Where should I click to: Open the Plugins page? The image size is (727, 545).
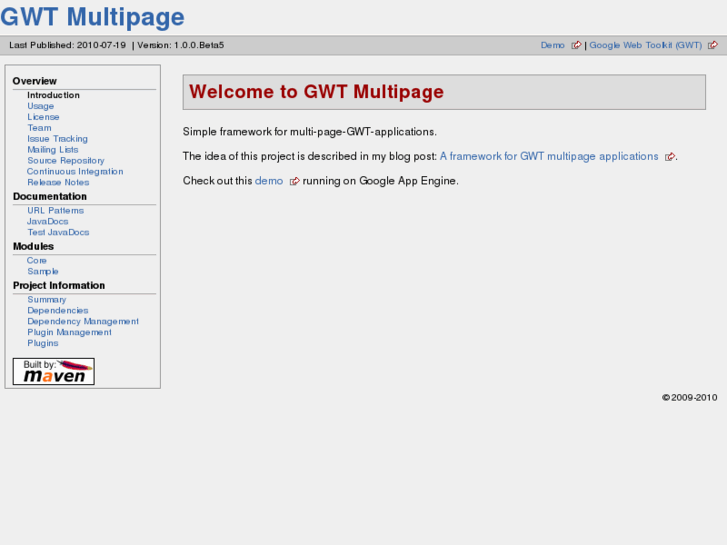point(43,343)
